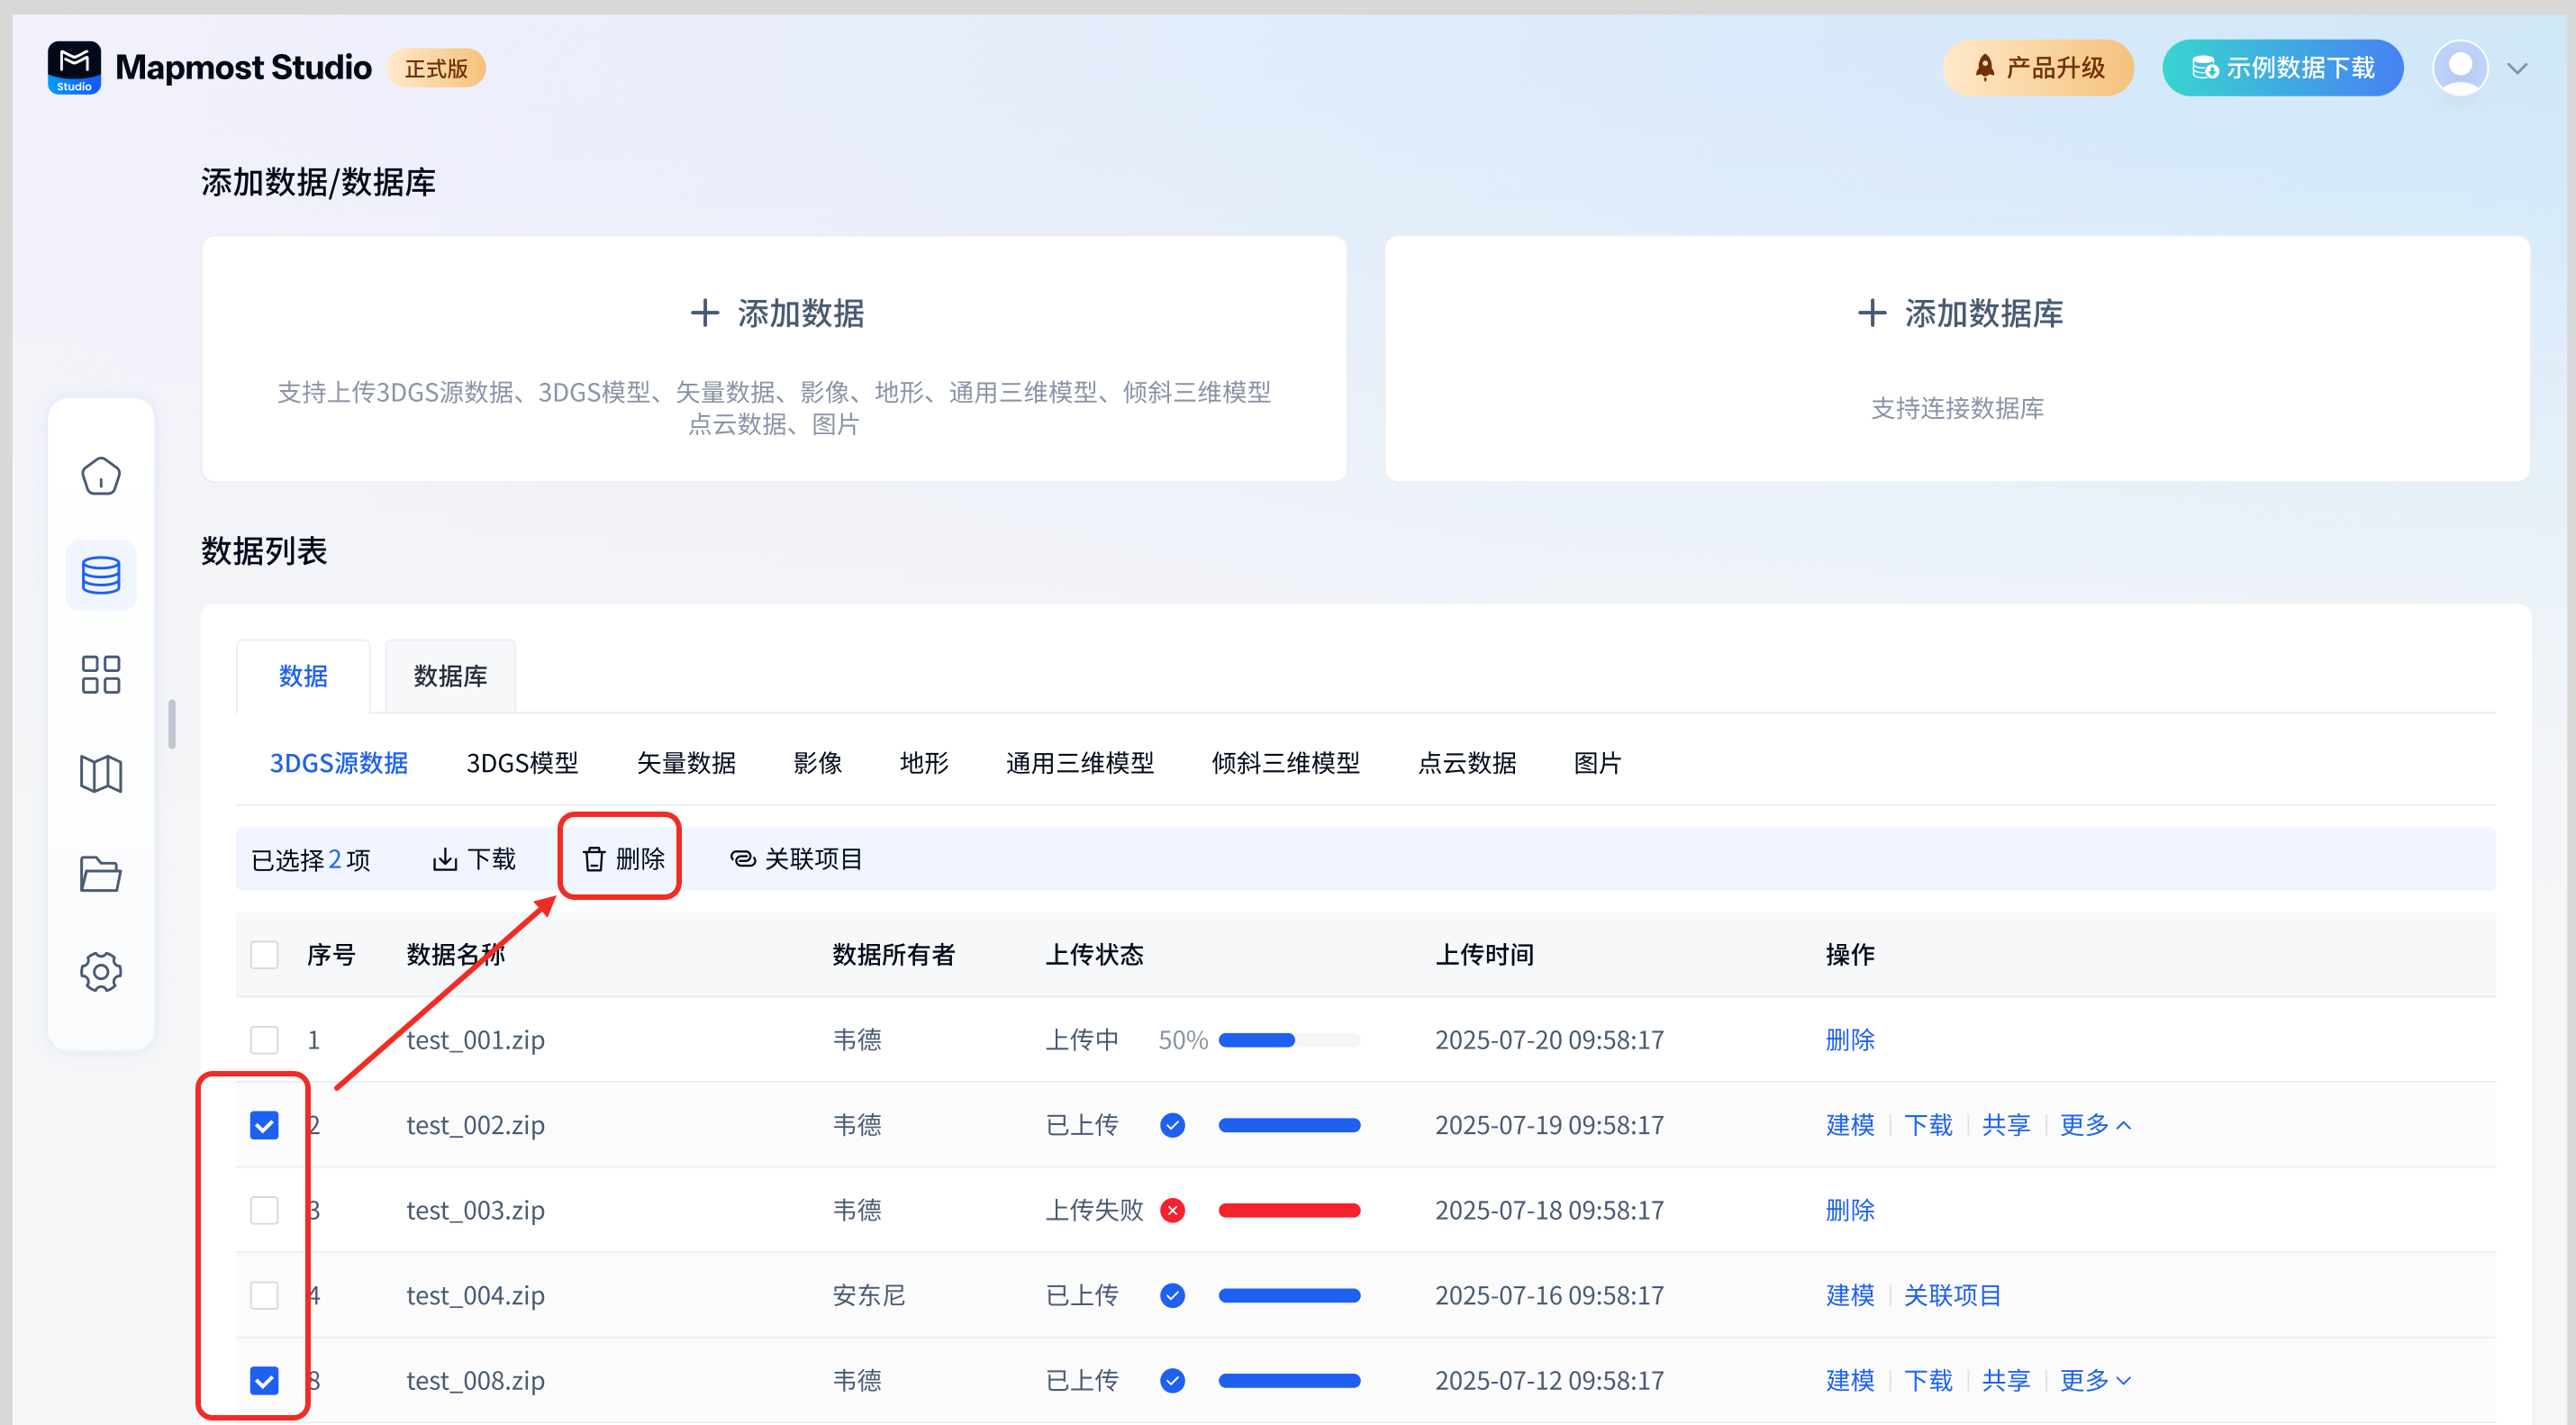This screenshot has width=2576, height=1425.
Task: Open the home icon in sidebar
Action: [x=101, y=476]
